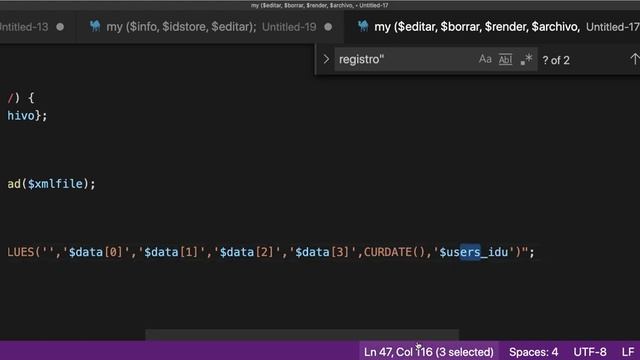
Task: Click '$data[2]' in the code line
Action: pos(247,252)
